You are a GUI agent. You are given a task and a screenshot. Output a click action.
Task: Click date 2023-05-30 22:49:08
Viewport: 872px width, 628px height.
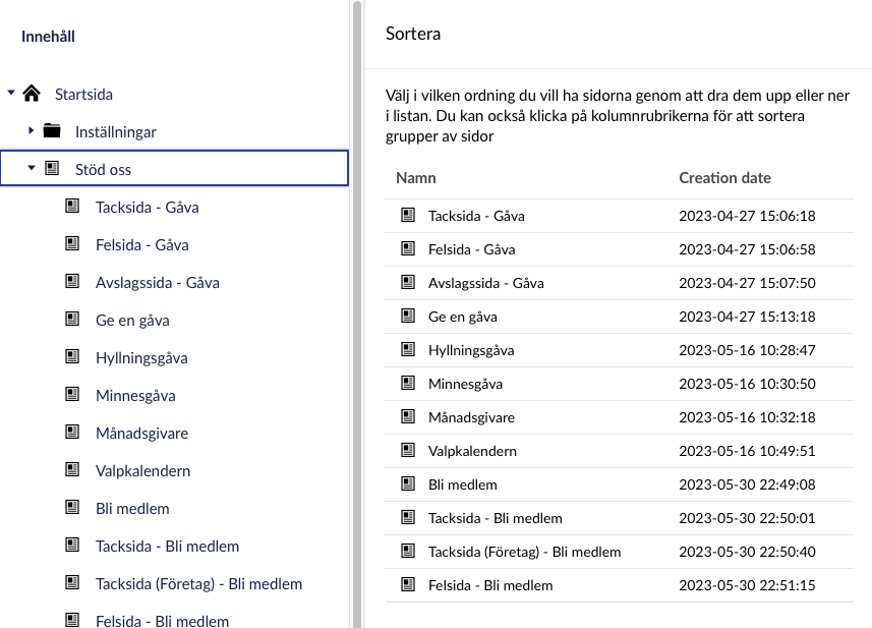tap(747, 484)
